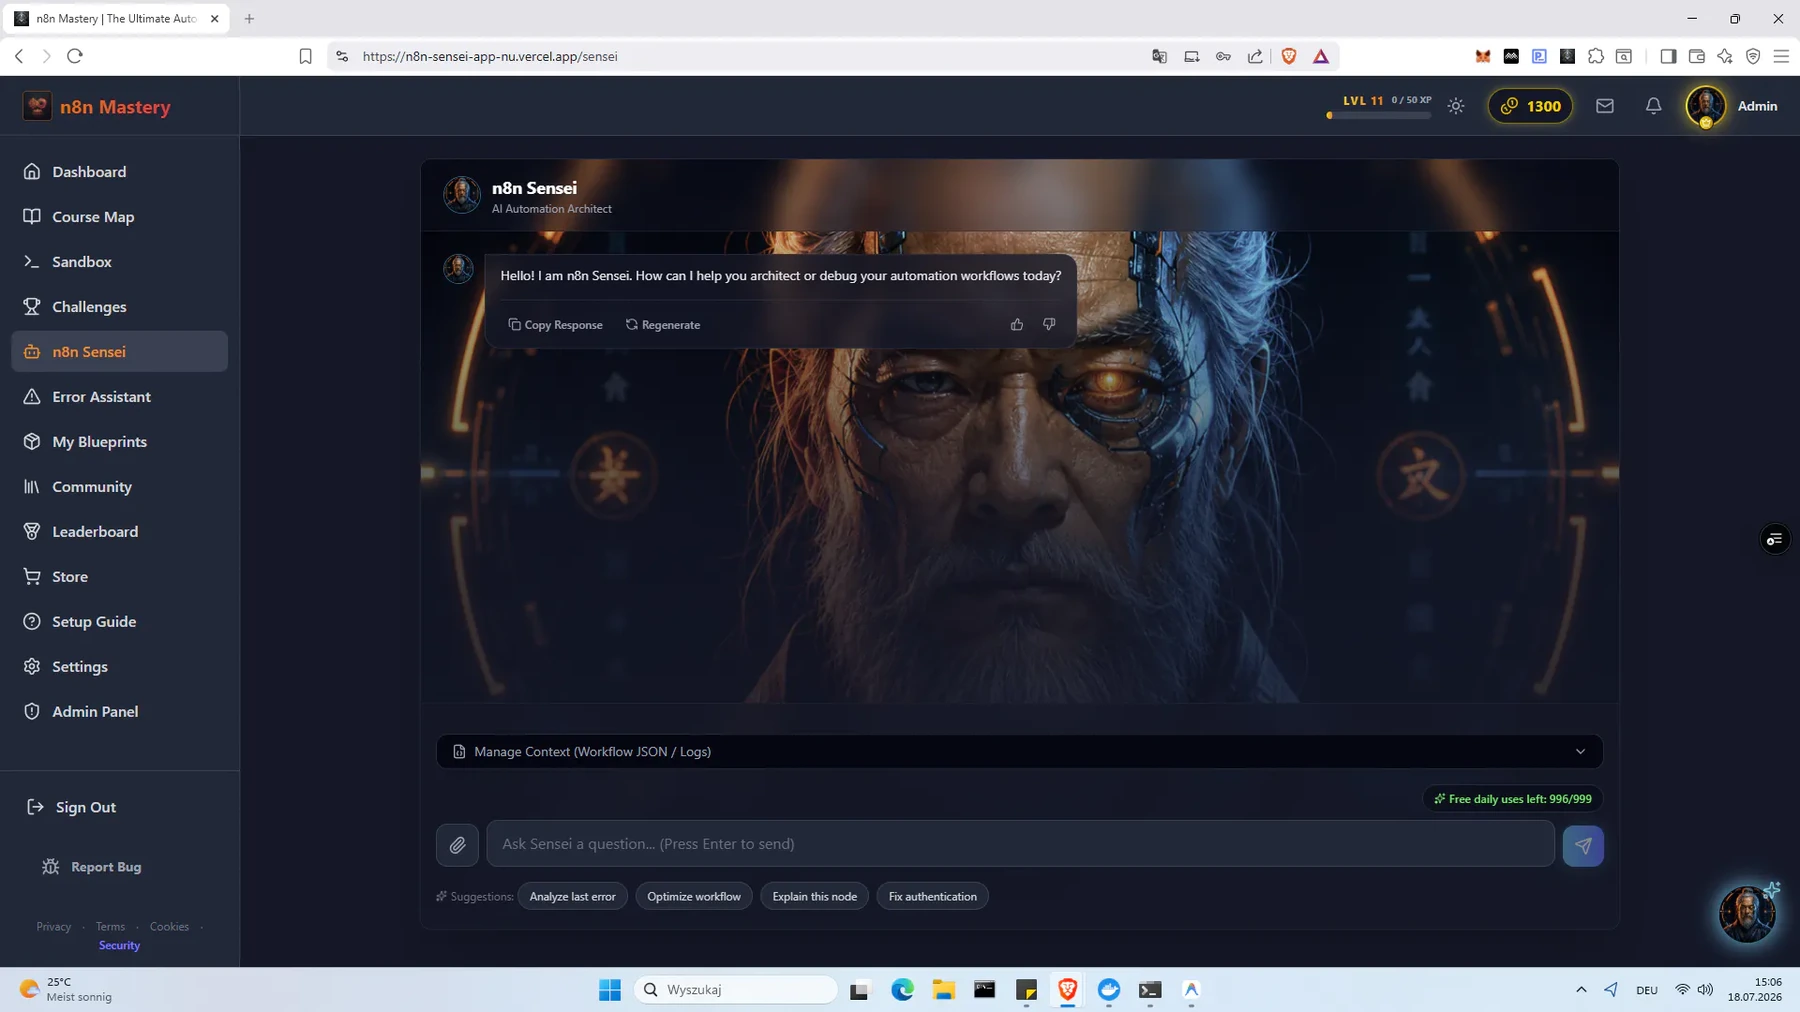Click the send message arrow button
The width and height of the screenshot is (1800, 1012).
pos(1583,846)
